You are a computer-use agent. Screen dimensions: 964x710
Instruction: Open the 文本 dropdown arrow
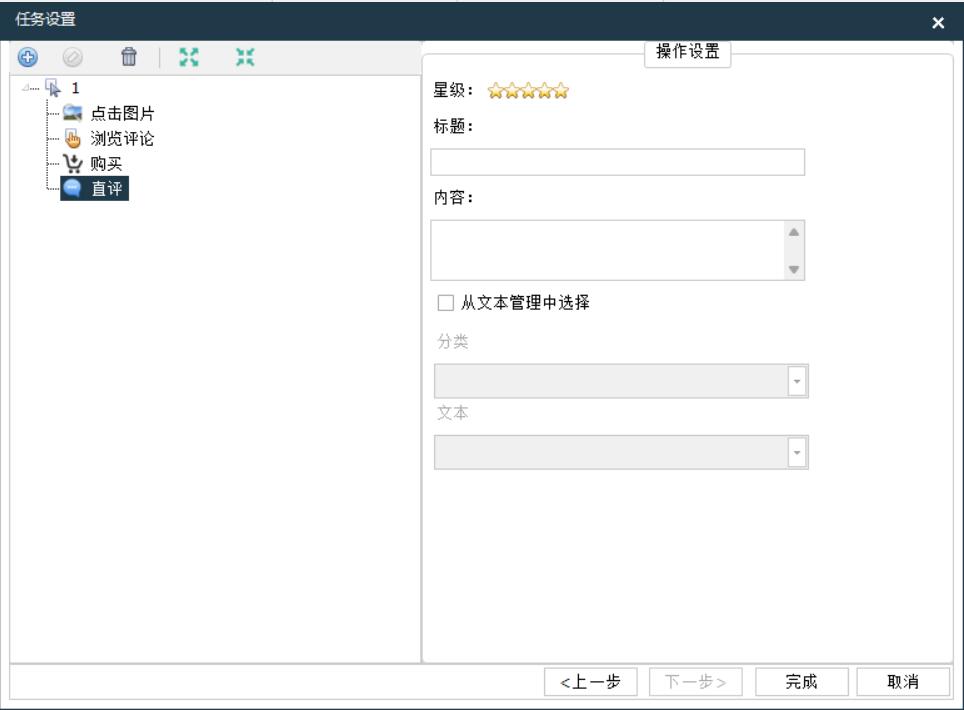[x=797, y=452]
